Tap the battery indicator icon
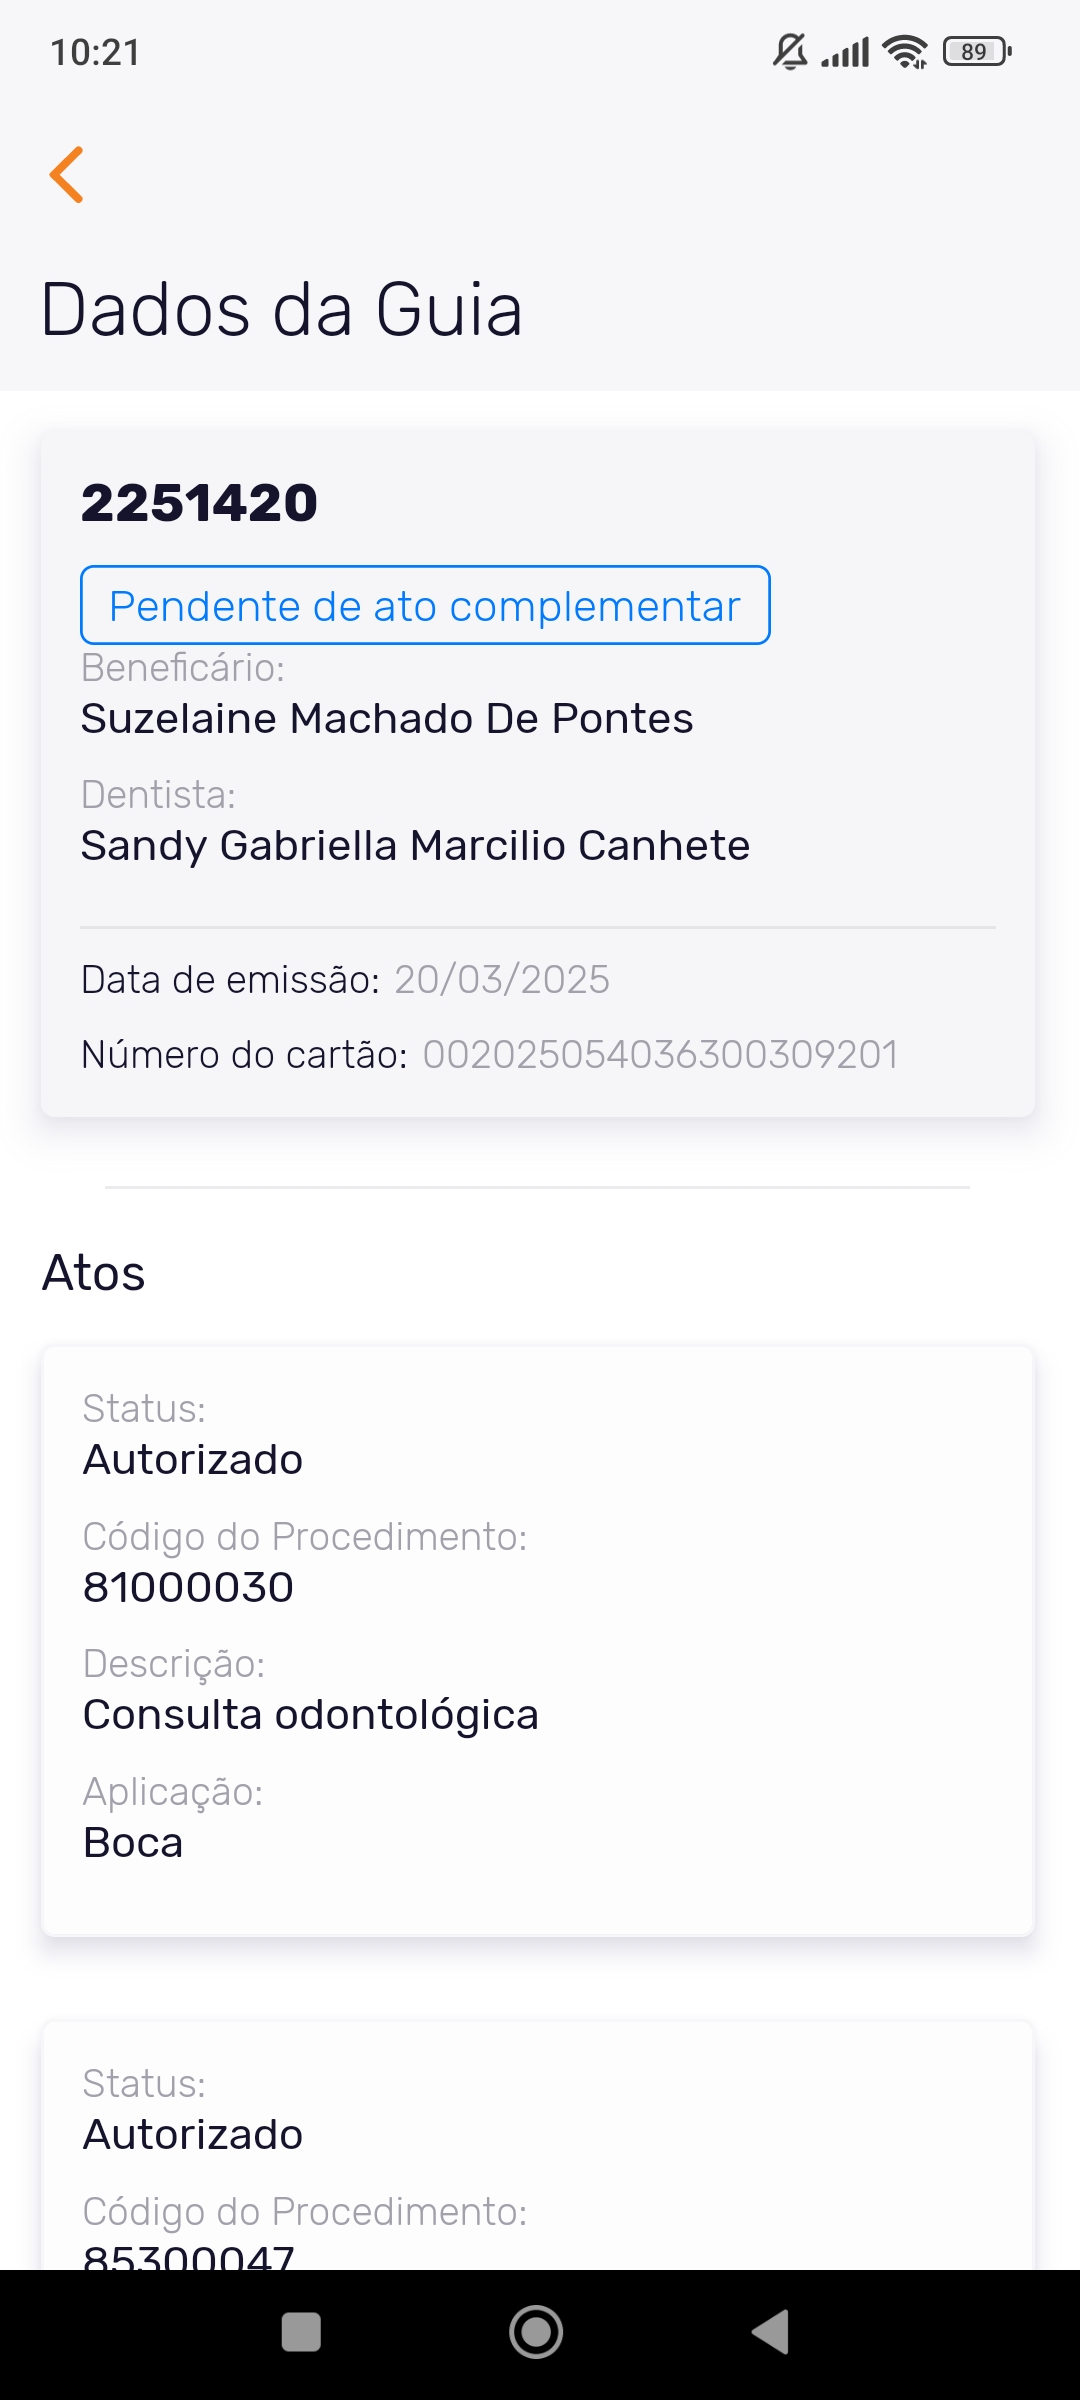Viewport: 1080px width, 2400px height. pos(977,51)
